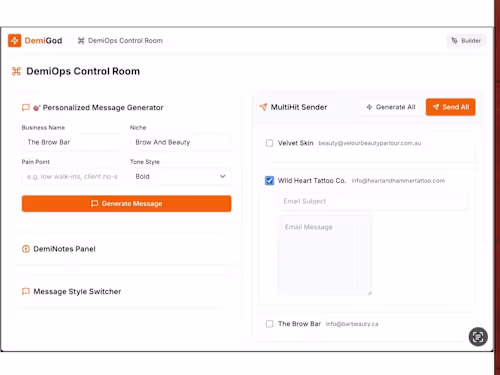The width and height of the screenshot is (500, 375).
Task: Open DemiOps Control Room nav tab
Action: [x=120, y=41]
